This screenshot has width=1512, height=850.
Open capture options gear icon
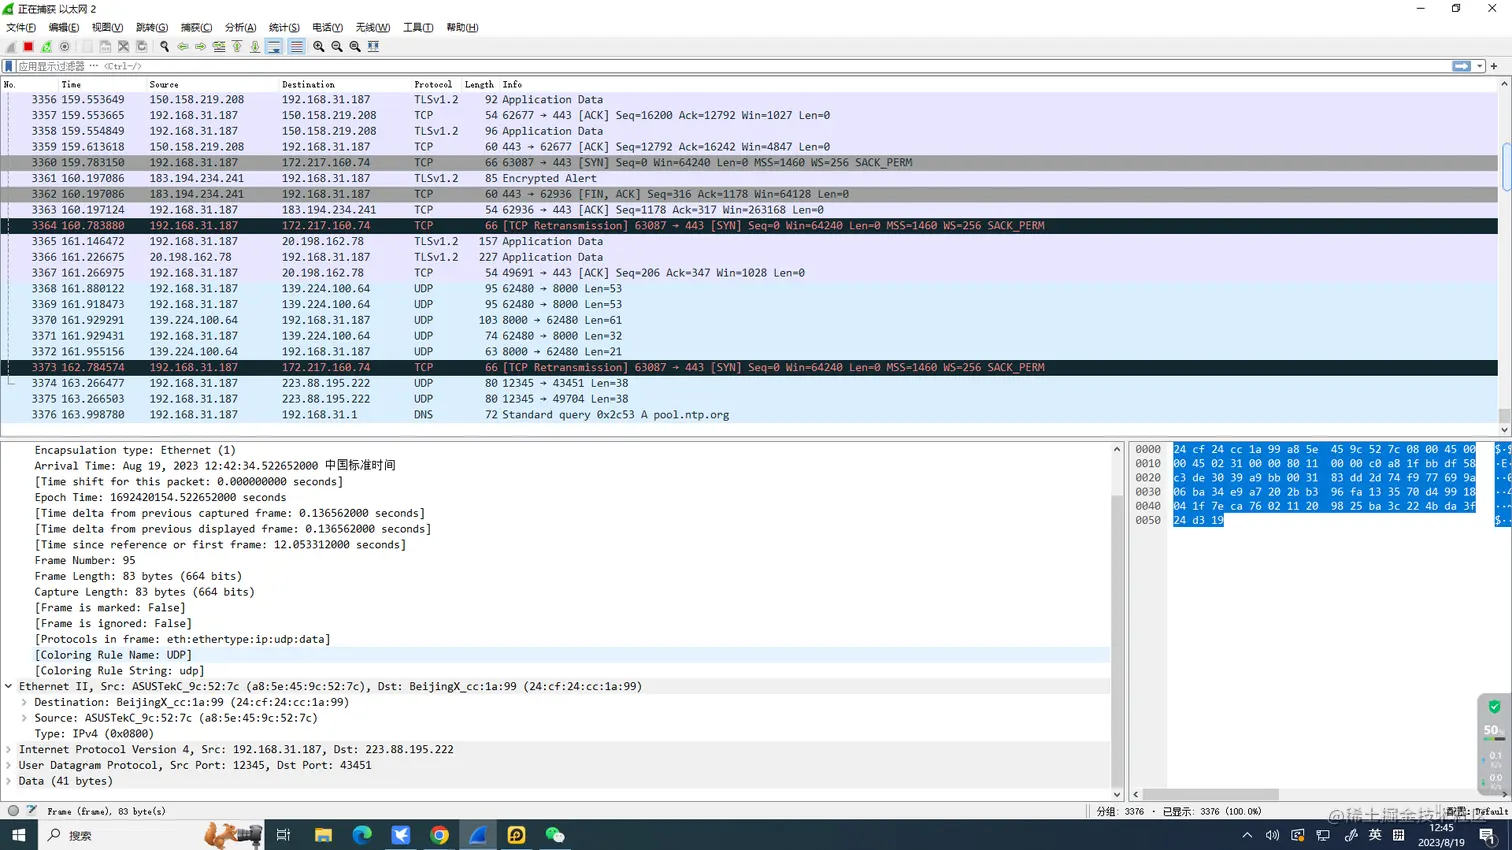pyautogui.click(x=65, y=46)
